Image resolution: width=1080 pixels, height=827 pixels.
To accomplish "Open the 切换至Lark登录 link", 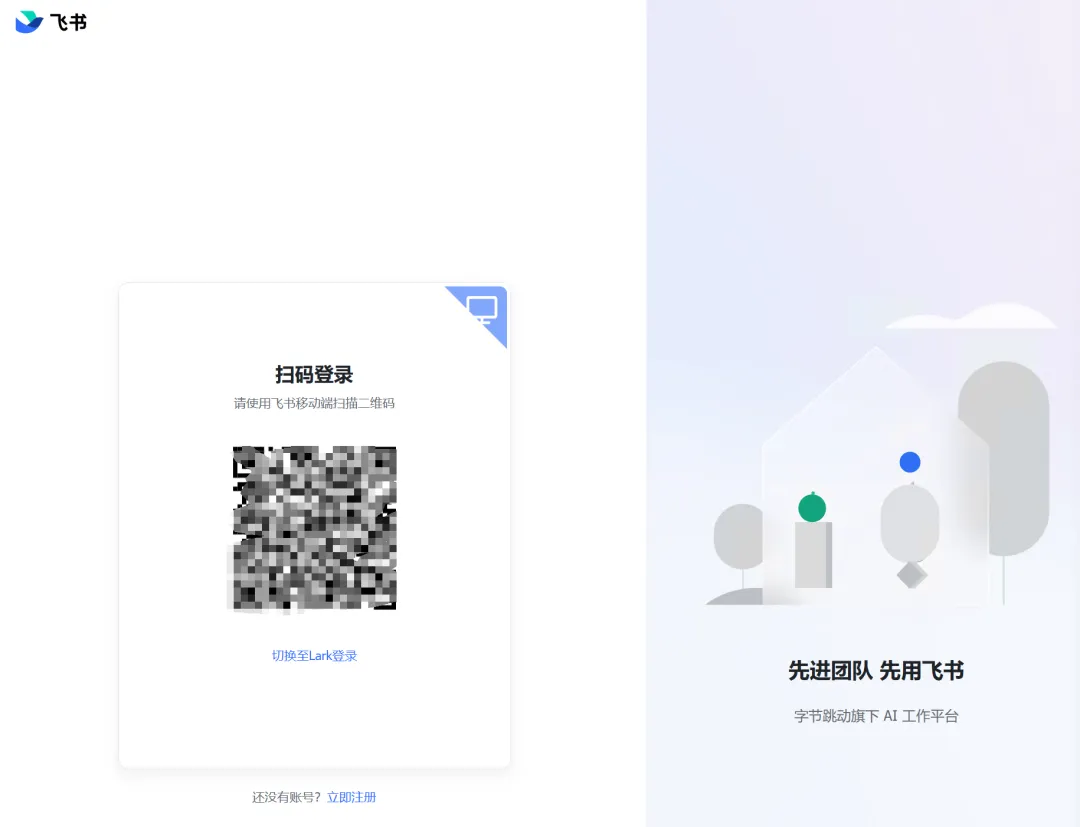I will (314, 656).
